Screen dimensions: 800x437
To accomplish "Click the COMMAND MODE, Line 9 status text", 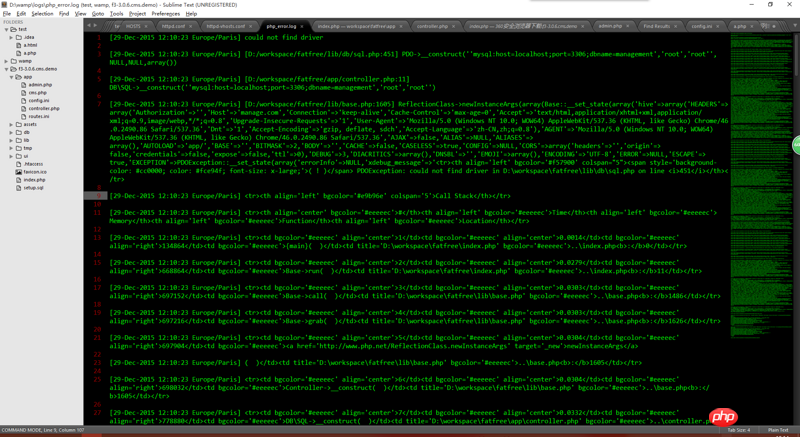I will [43, 430].
